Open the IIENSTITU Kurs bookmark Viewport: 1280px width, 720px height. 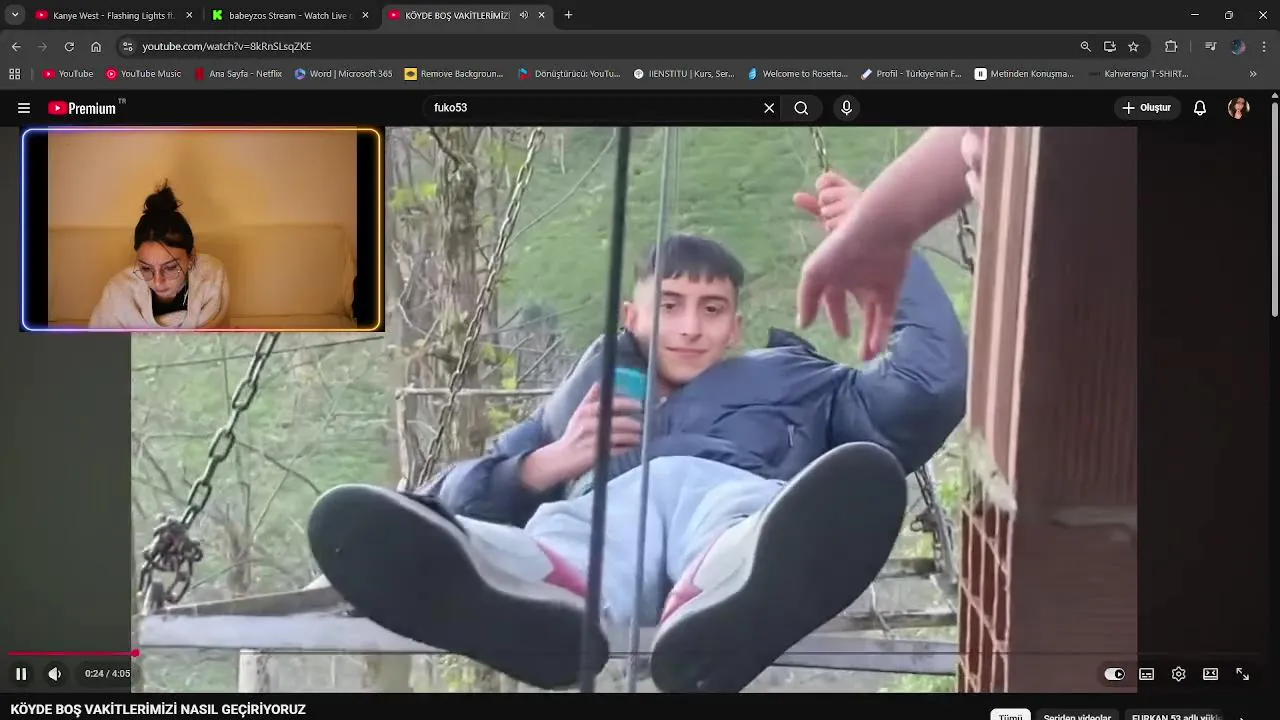[x=684, y=74]
